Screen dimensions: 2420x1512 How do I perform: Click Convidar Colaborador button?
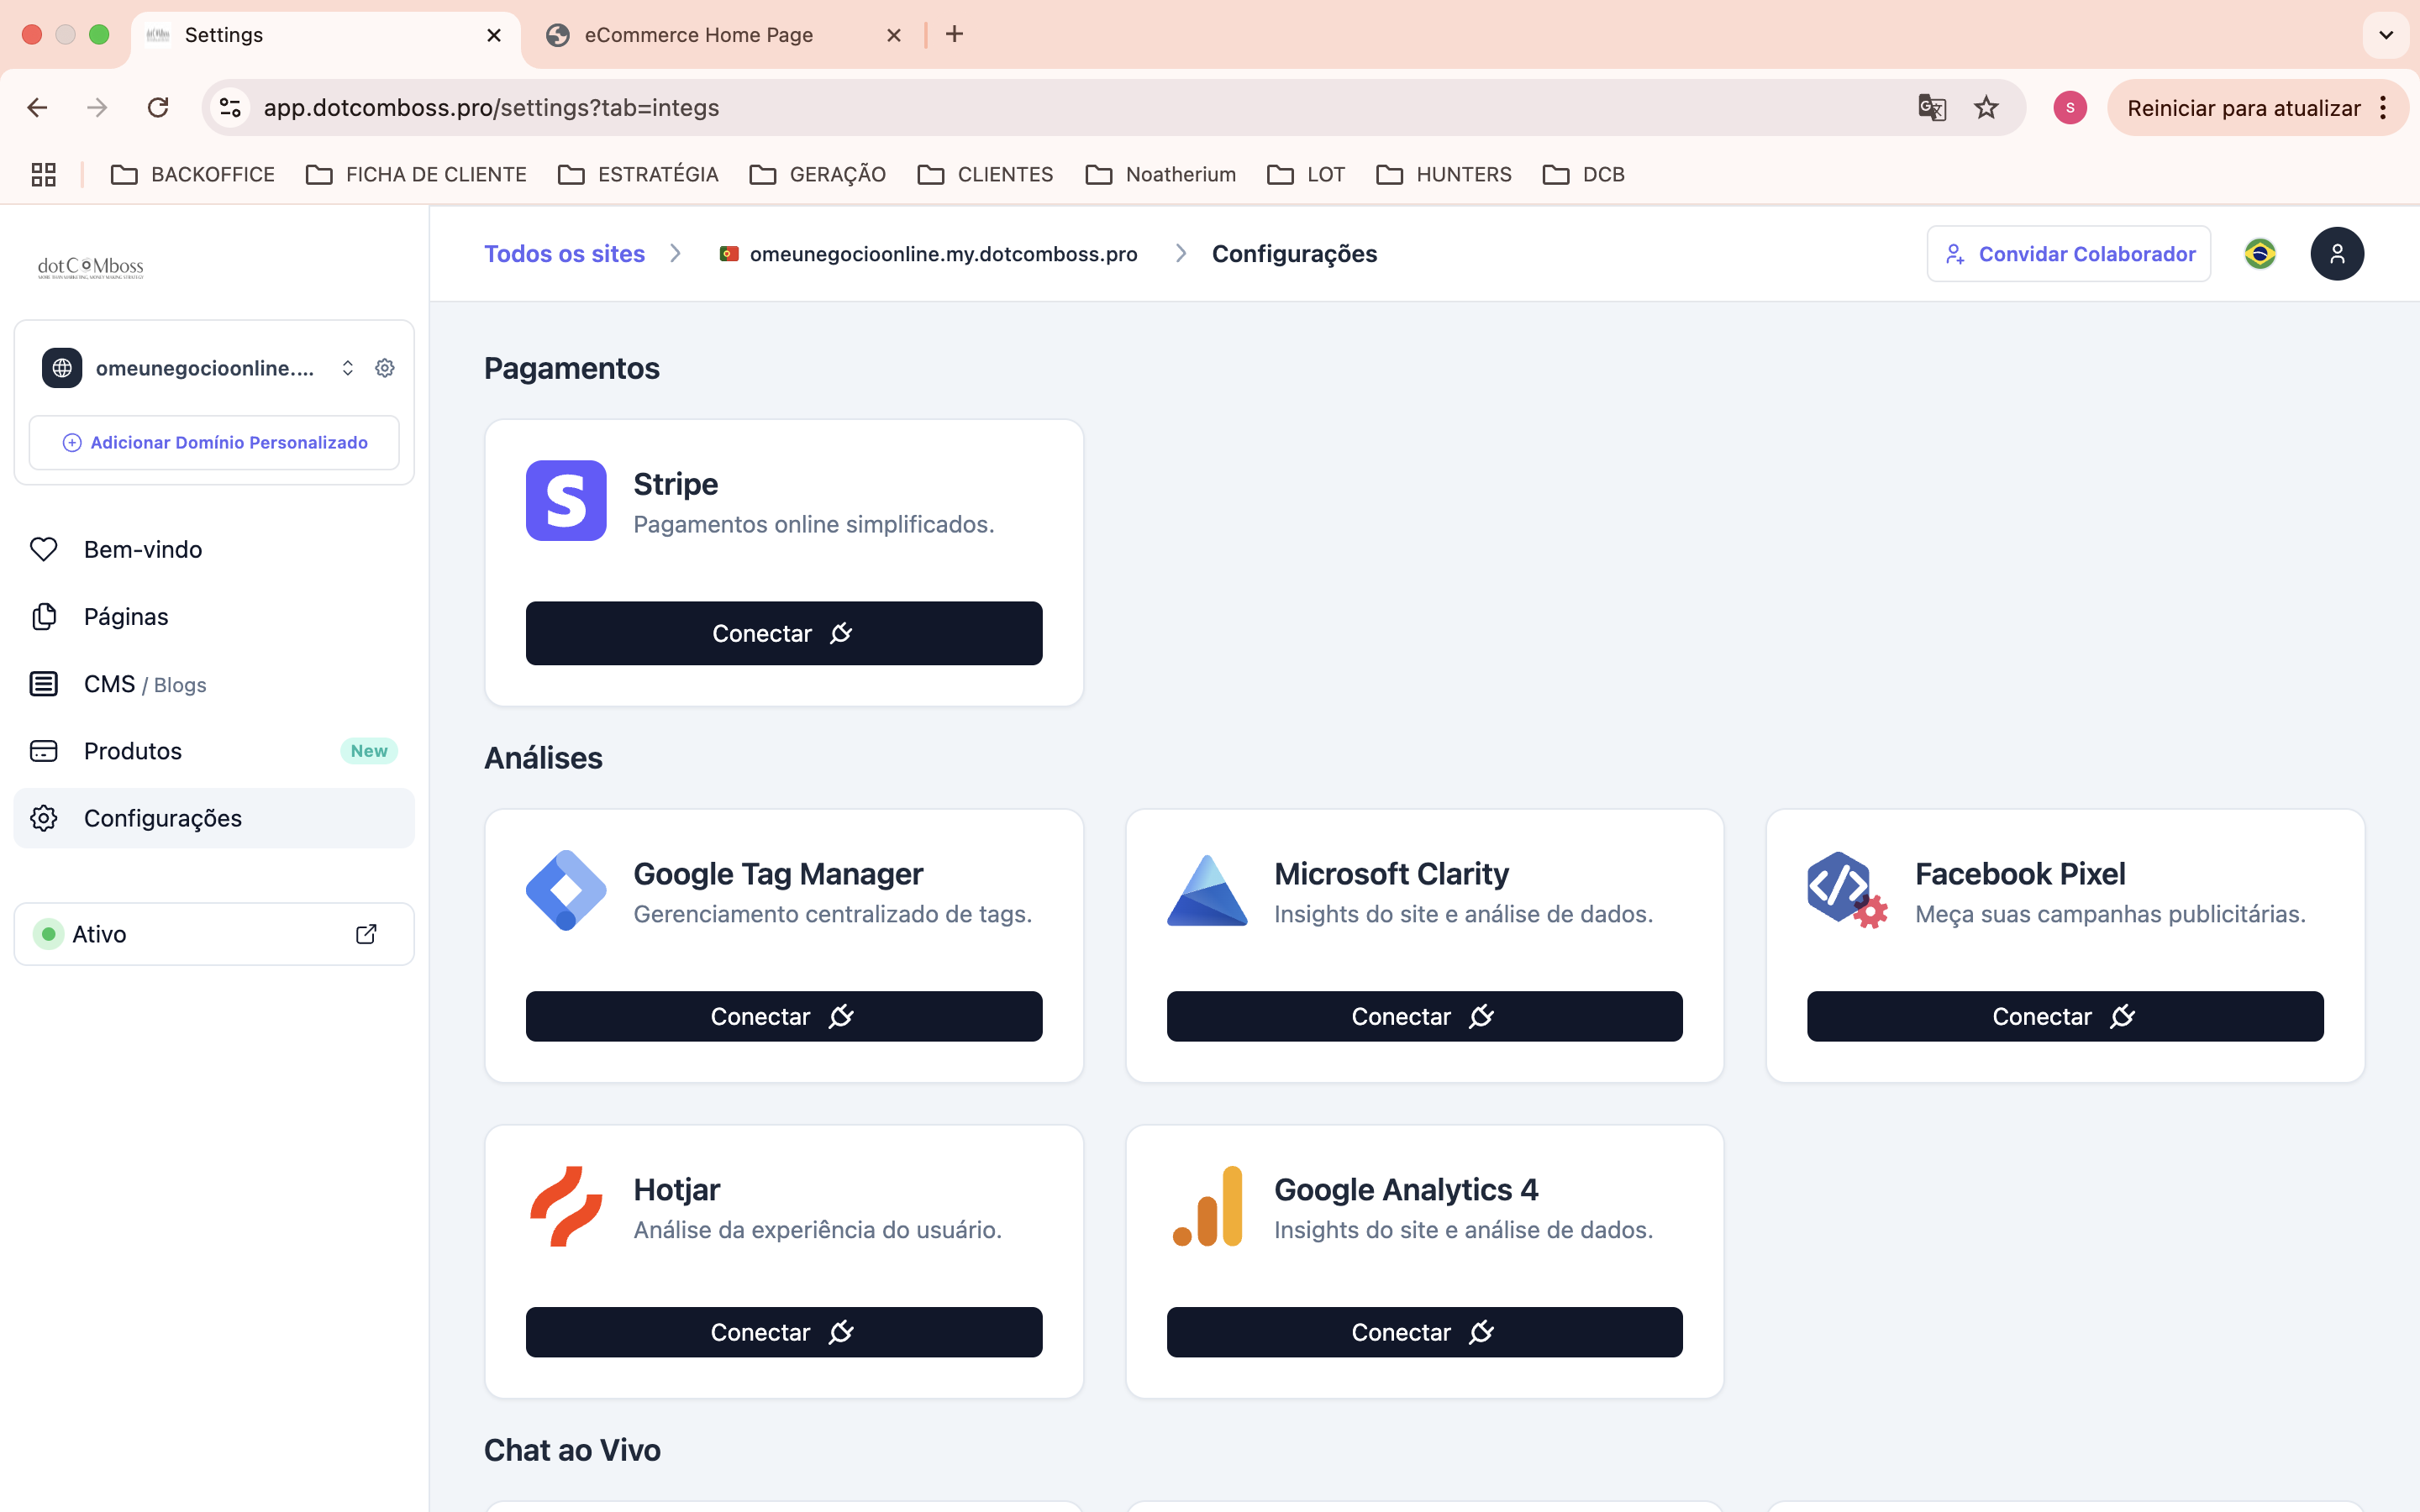(x=2068, y=254)
